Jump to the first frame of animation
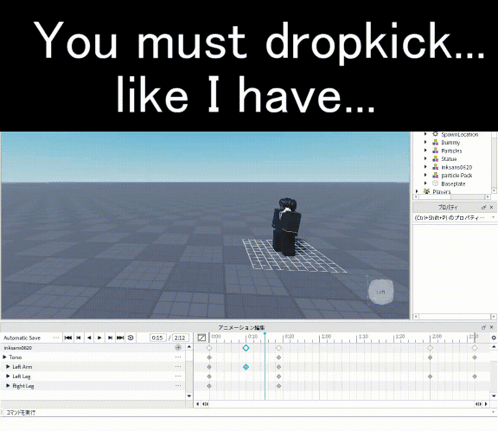Image resolution: width=498 pixels, height=431 pixels. (68, 338)
